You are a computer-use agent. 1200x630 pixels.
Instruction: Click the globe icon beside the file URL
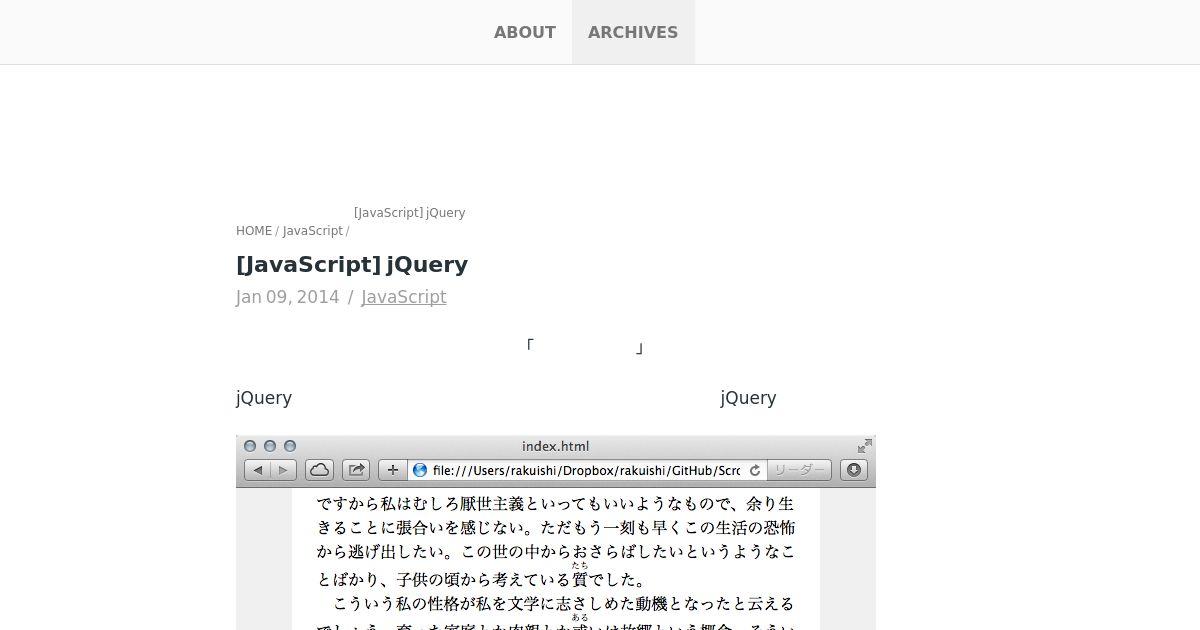pos(420,470)
